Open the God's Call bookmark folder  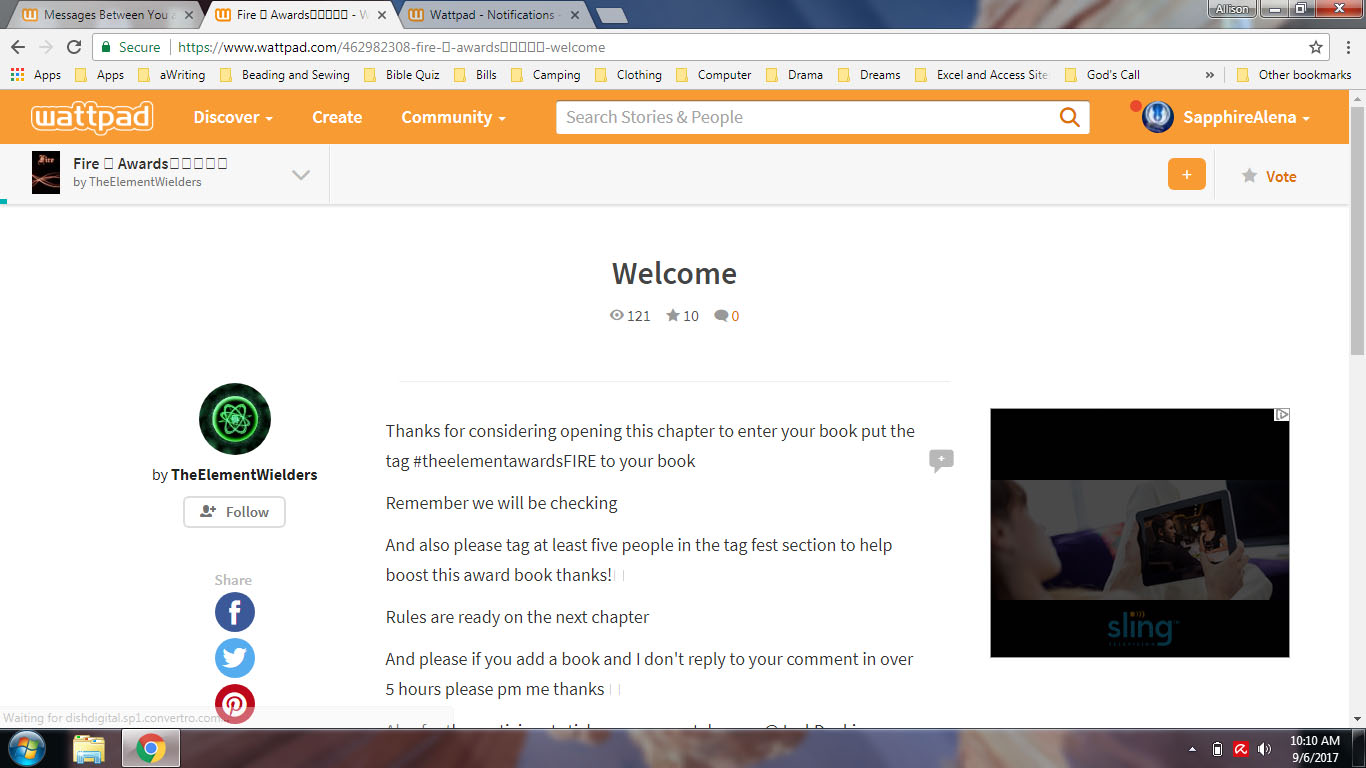click(1102, 75)
